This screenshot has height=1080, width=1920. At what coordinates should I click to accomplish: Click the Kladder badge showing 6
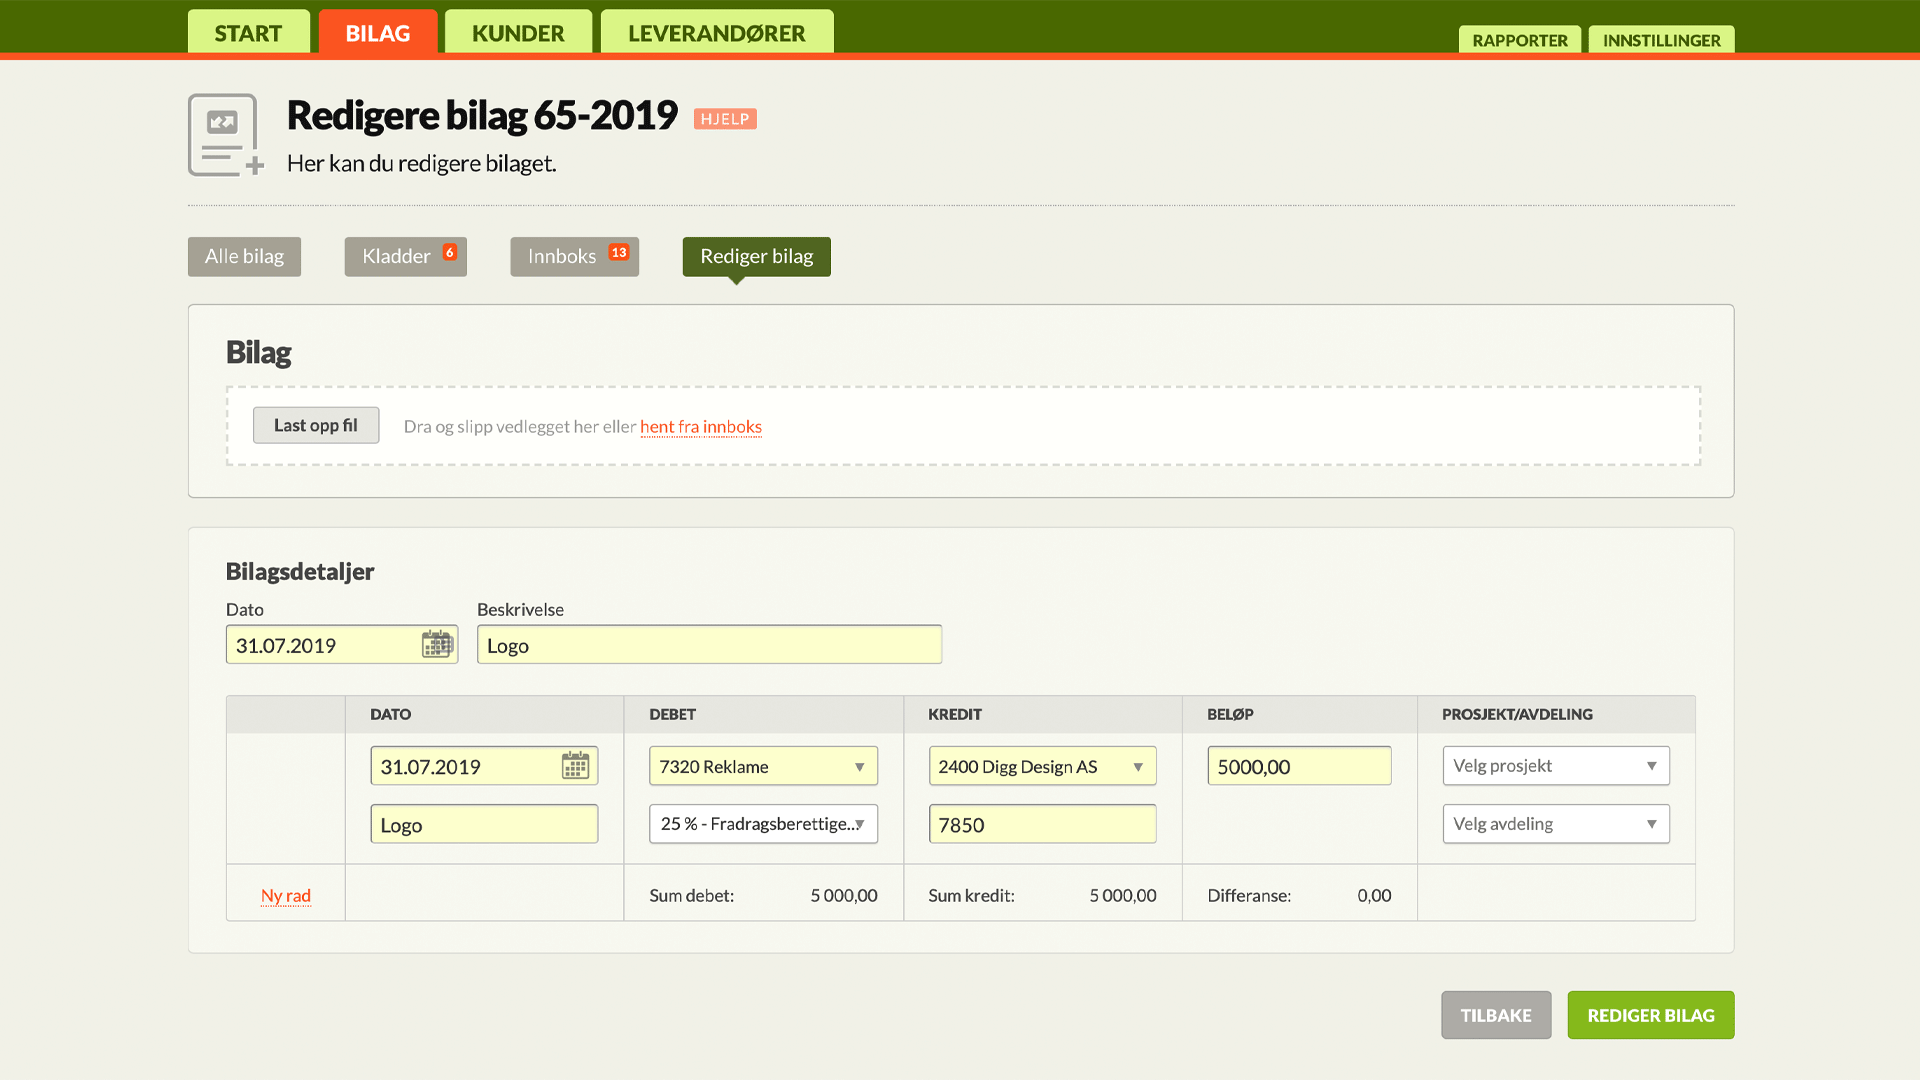coord(450,252)
